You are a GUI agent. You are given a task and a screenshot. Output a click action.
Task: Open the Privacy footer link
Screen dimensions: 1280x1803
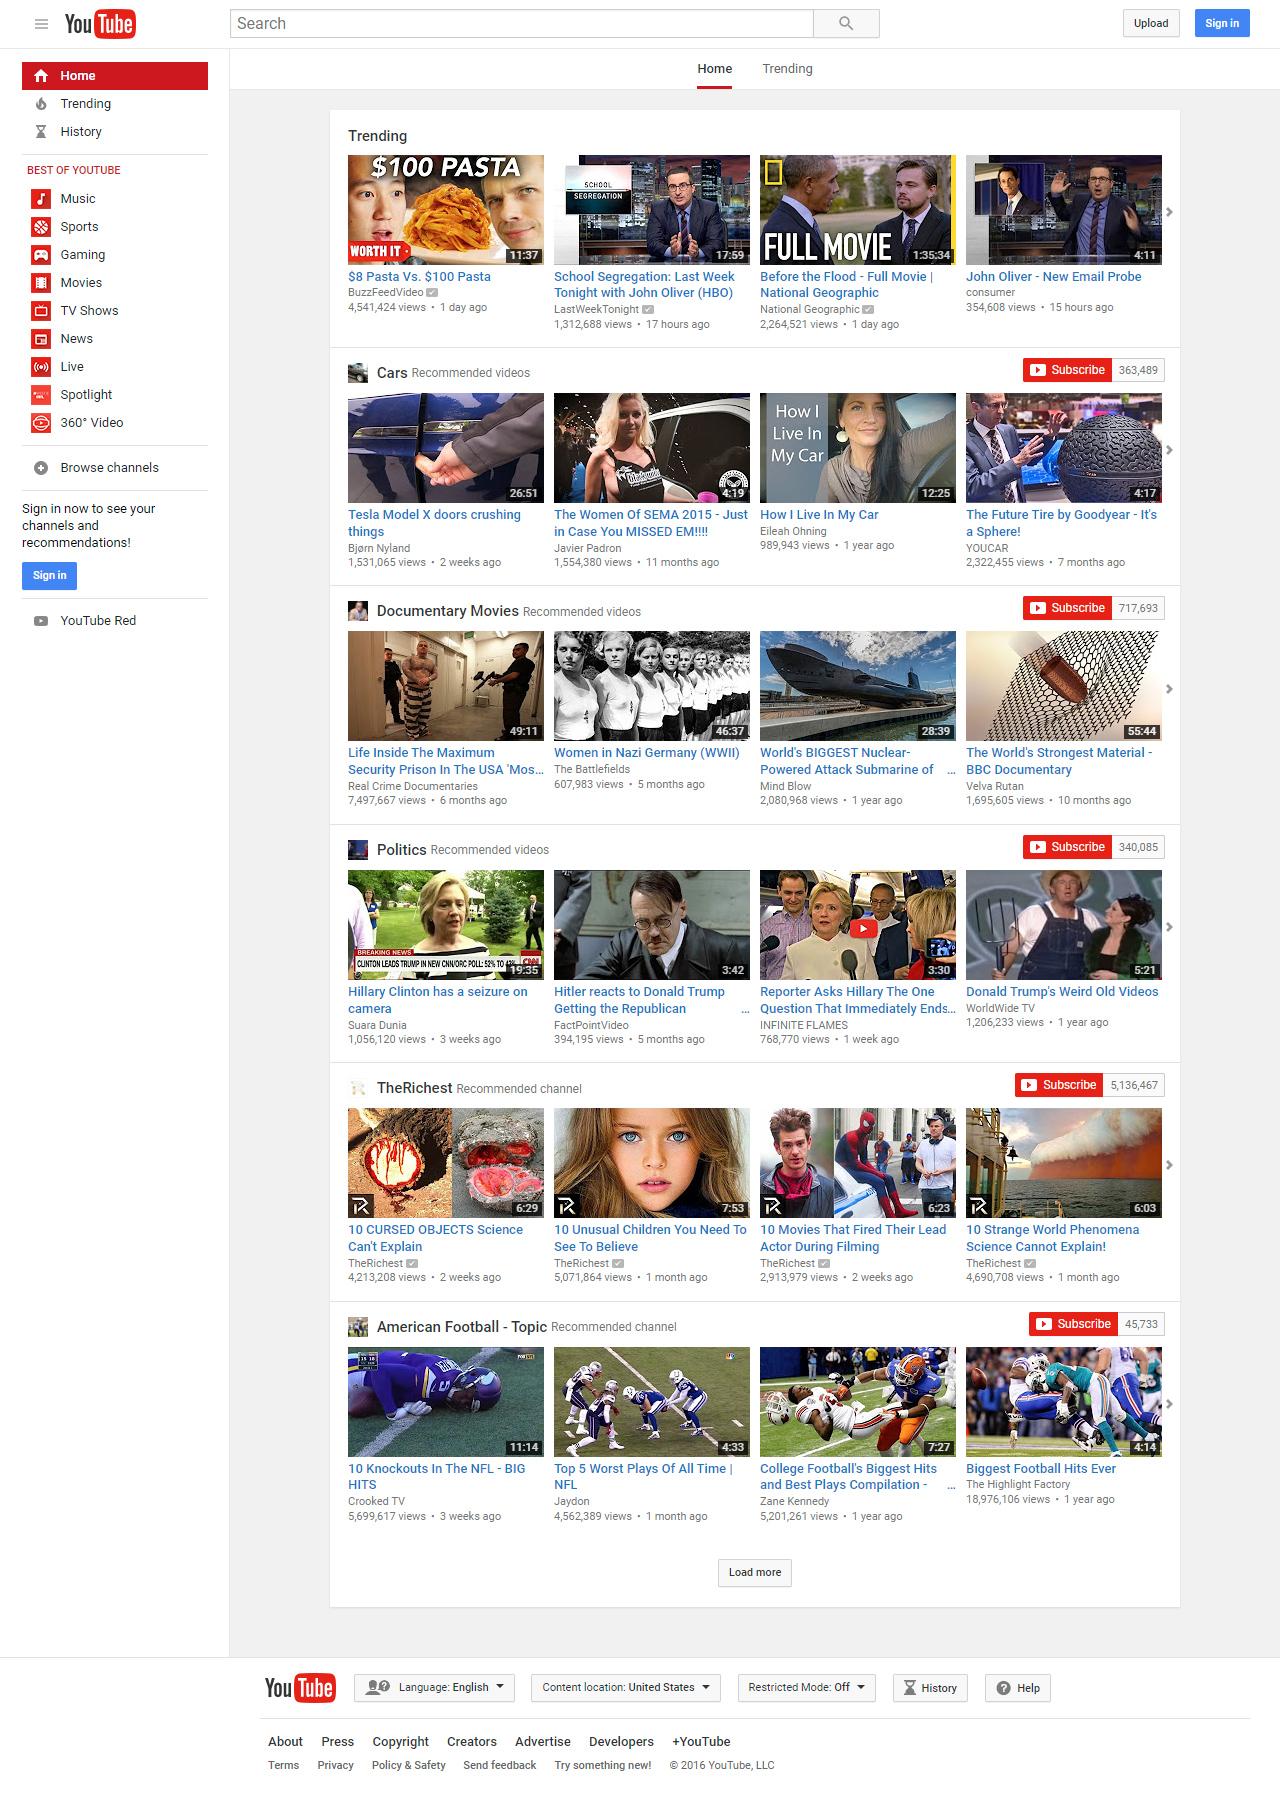335,1765
